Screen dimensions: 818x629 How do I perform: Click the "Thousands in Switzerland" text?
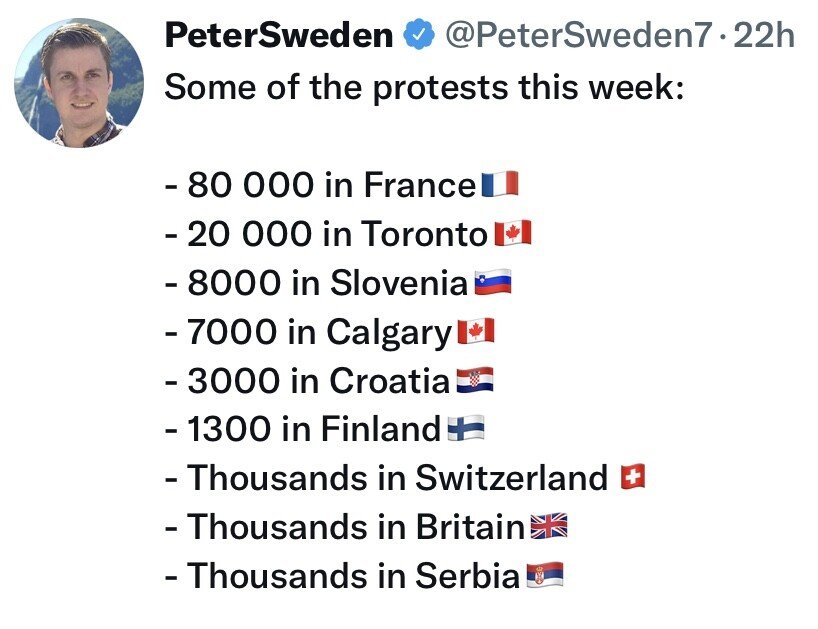(386, 478)
